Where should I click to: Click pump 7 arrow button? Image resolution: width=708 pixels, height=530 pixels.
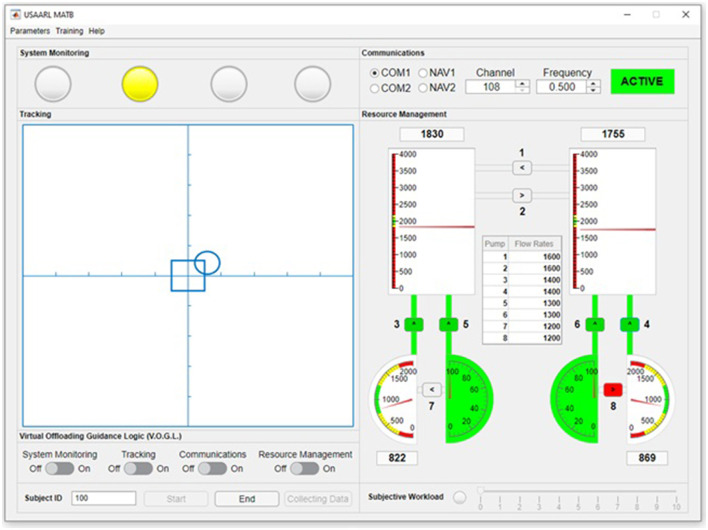[x=432, y=390]
